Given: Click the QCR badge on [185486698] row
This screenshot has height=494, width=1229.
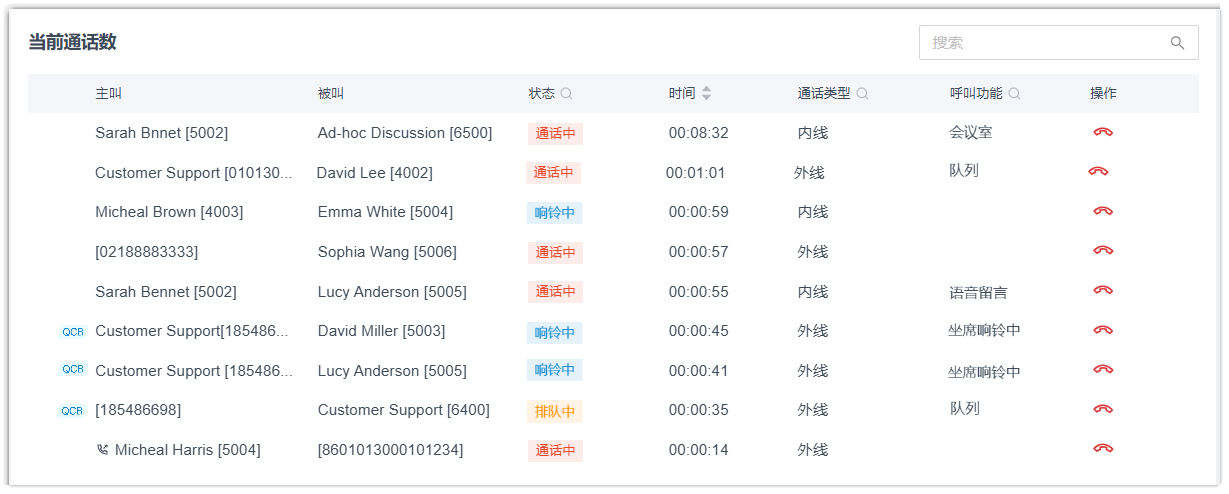Looking at the screenshot, I should tap(73, 410).
